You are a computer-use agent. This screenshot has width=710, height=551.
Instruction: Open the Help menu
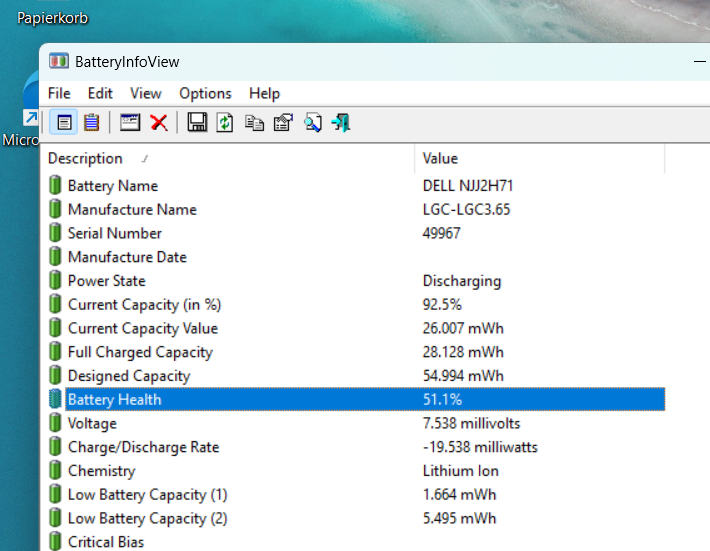[x=264, y=93]
